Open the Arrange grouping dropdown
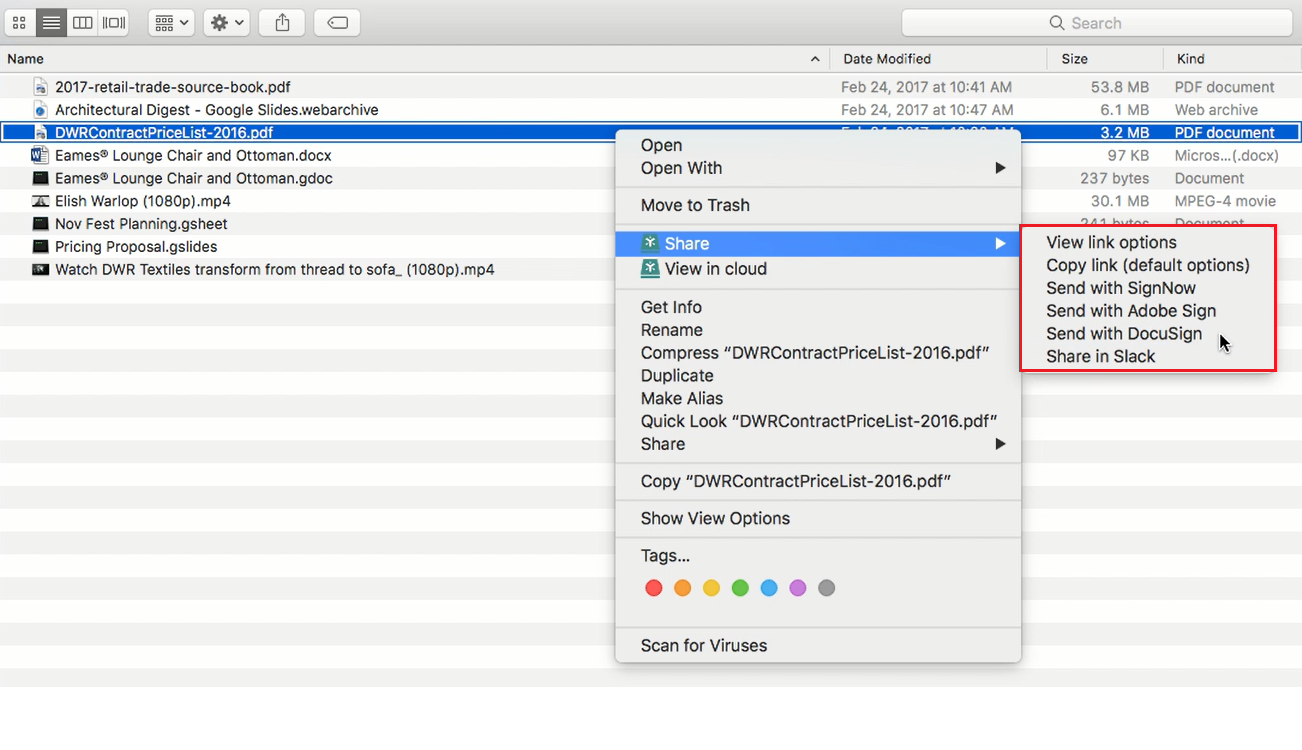This screenshot has height=750, width=1302. [171, 22]
